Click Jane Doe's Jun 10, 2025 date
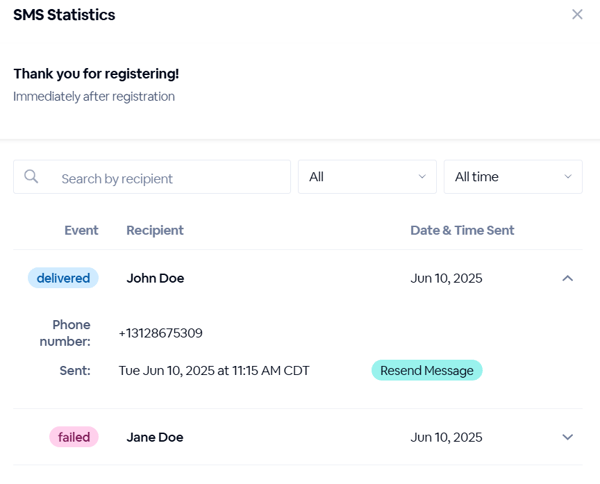600x484 pixels. tap(446, 437)
